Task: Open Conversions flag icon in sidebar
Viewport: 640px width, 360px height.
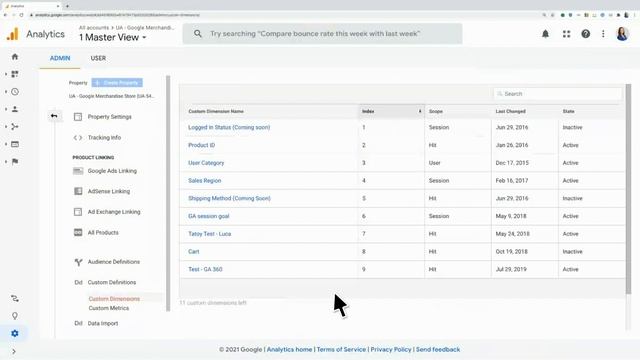Action: point(15,162)
